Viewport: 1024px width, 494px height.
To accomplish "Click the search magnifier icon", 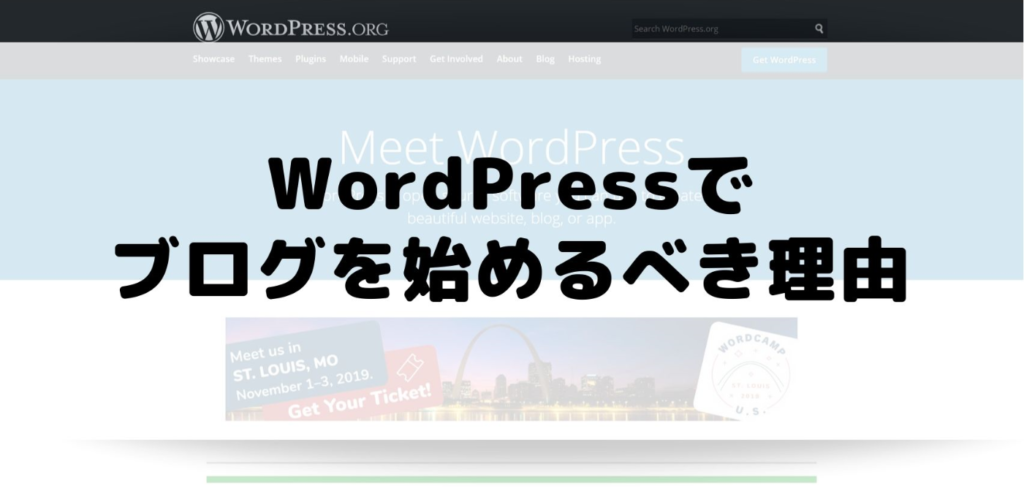I will 819,29.
